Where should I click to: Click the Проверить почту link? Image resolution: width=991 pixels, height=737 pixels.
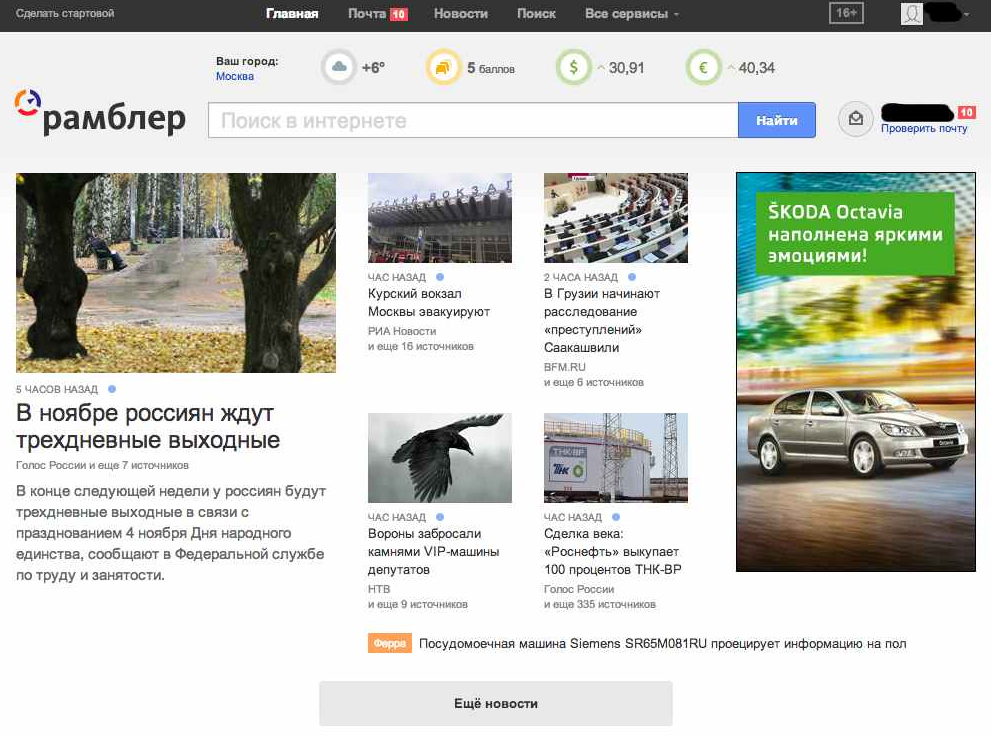924,129
